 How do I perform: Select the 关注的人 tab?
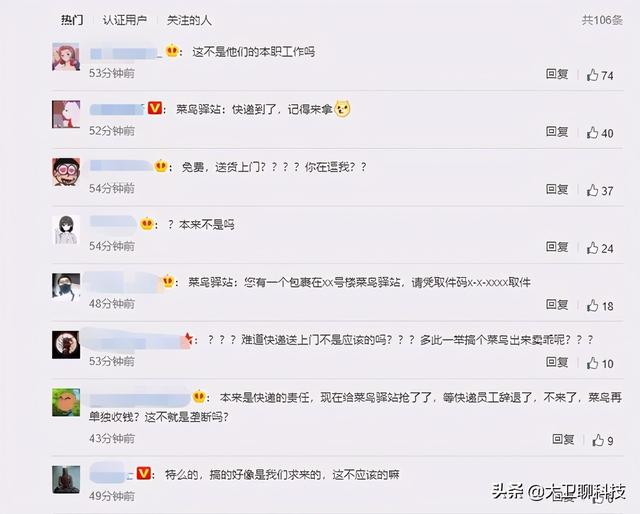[189, 20]
